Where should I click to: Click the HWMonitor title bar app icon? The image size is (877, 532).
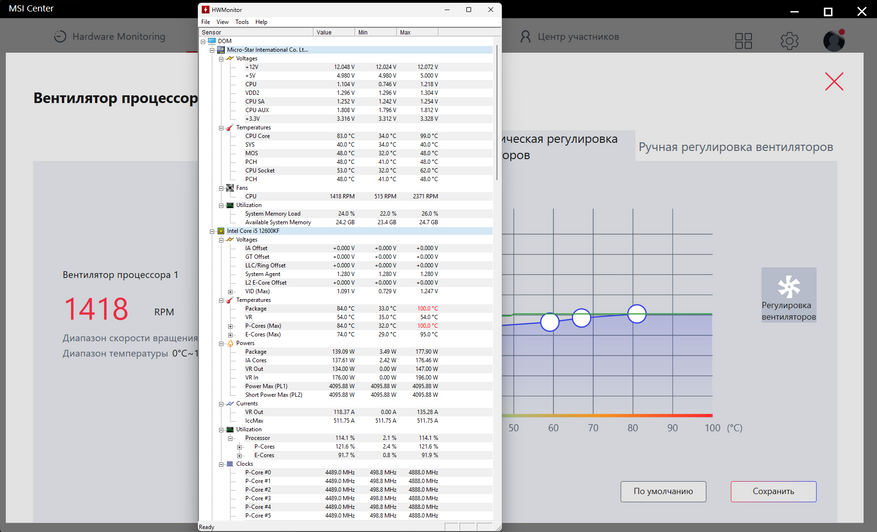205,10
